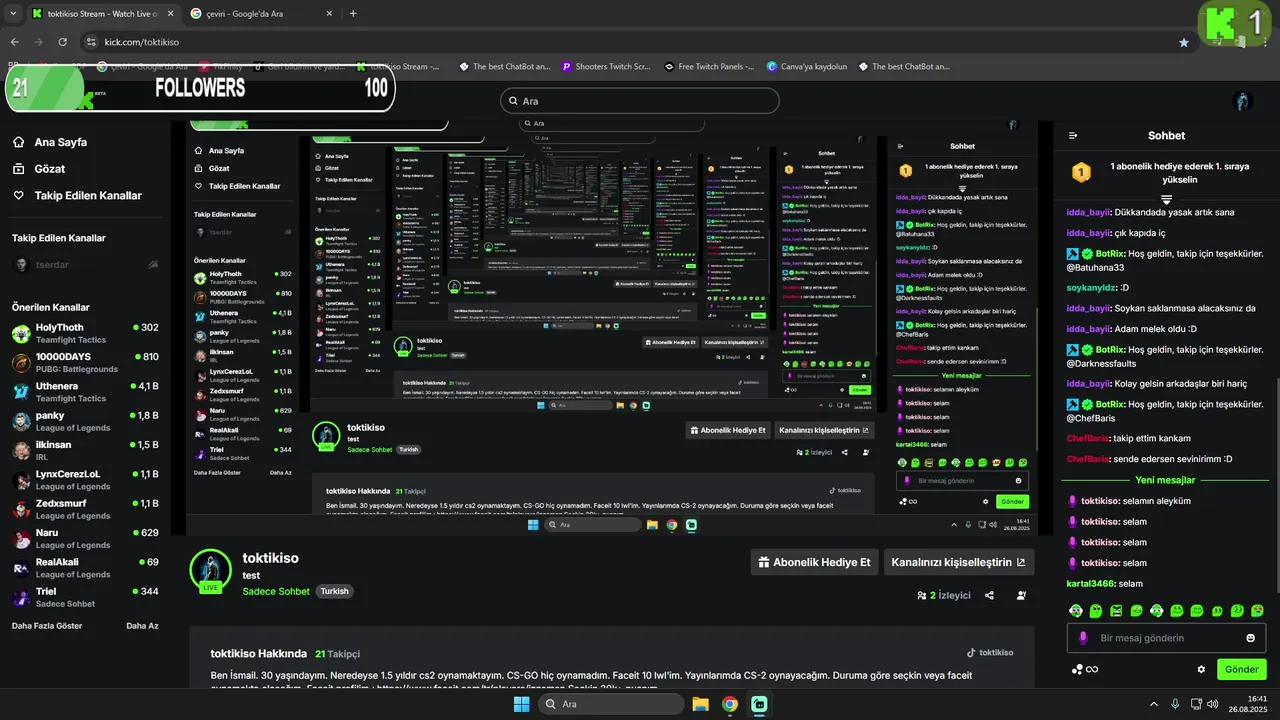Image resolution: width=1280 pixels, height=720 pixels.
Task: Click the taskbar search box labelled Ara
Action: [611, 704]
